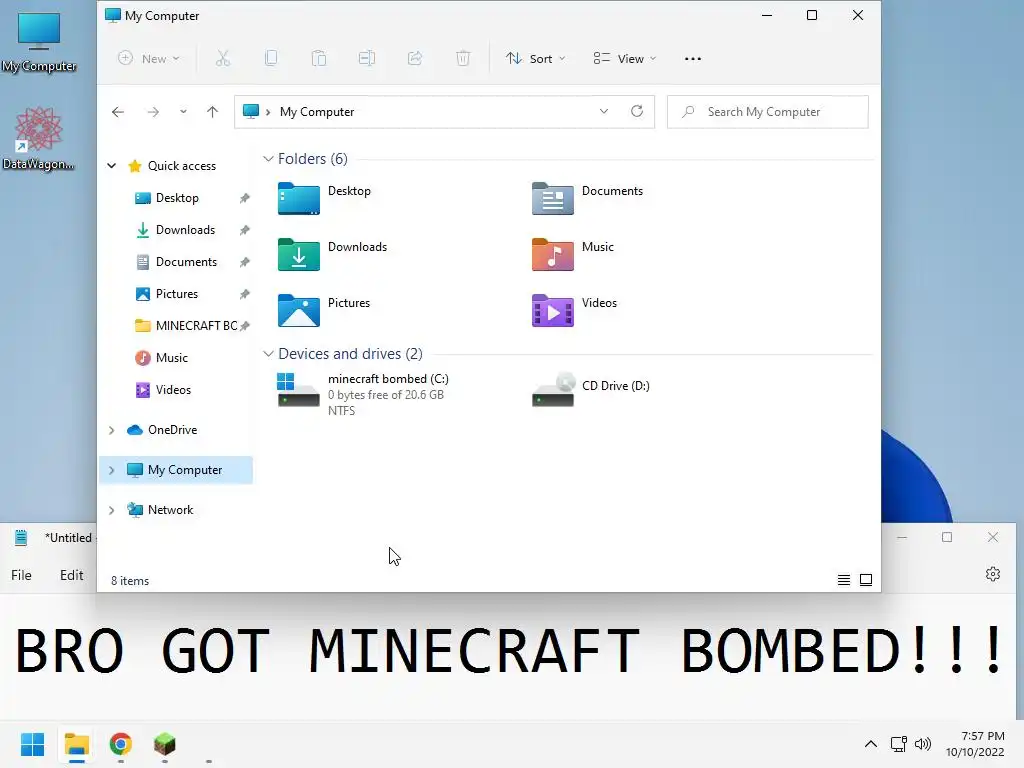The height and width of the screenshot is (768, 1024).
Task: Click the Rename icon in toolbar
Action: point(367,59)
